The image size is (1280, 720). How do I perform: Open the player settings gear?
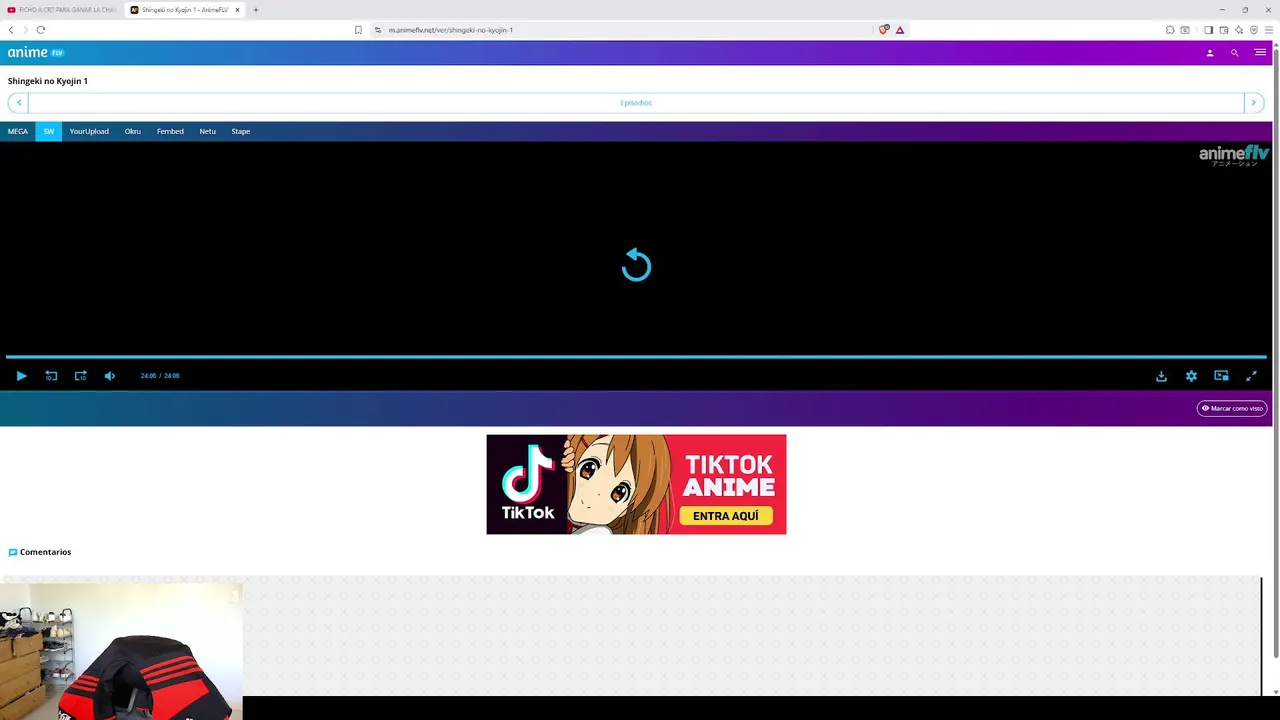tap(1191, 376)
